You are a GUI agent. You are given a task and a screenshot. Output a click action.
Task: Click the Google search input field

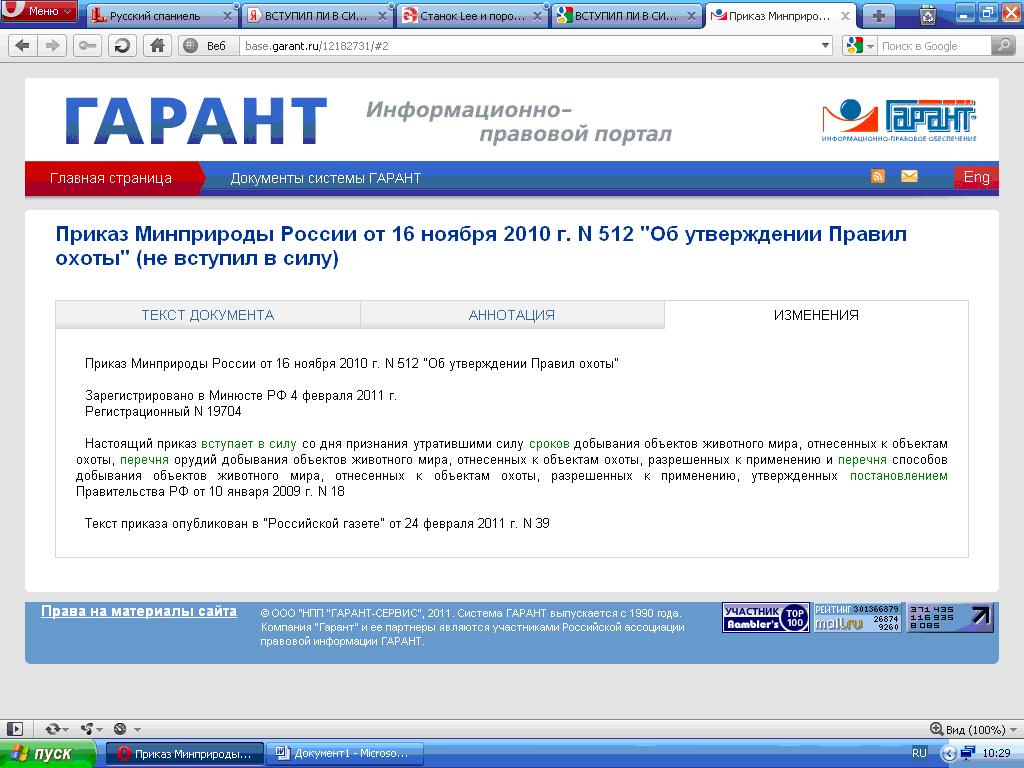pyautogui.click(x=934, y=46)
